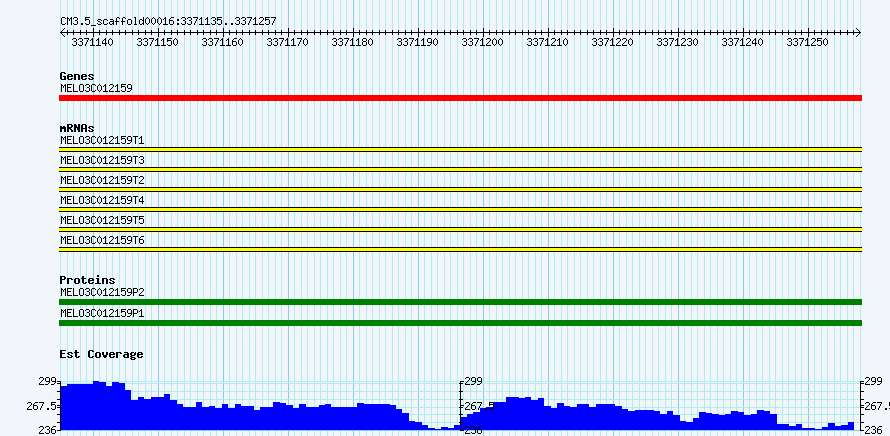The height and width of the screenshot is (436, 890).
Task: Click the MELO3C012159T4 label text
Action: point(102,200)
